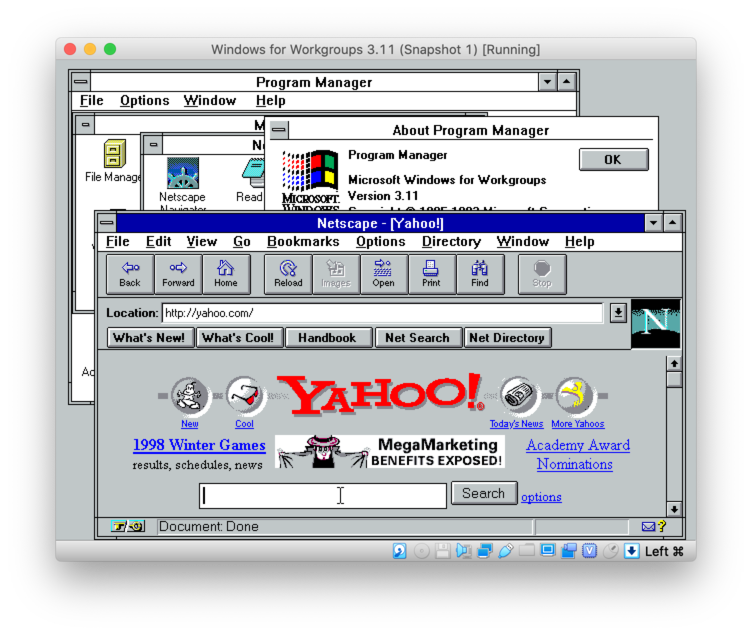Click the What's Cool! directory button

pos(238,338)
